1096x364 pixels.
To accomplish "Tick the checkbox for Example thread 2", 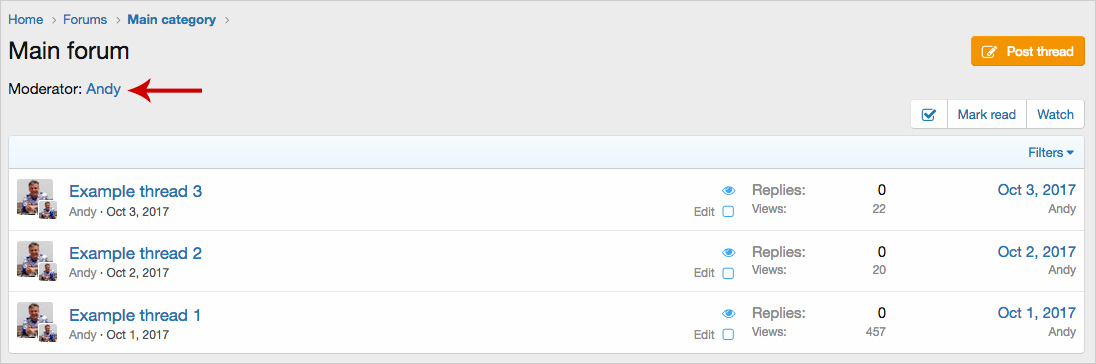I will coord(728,273).
